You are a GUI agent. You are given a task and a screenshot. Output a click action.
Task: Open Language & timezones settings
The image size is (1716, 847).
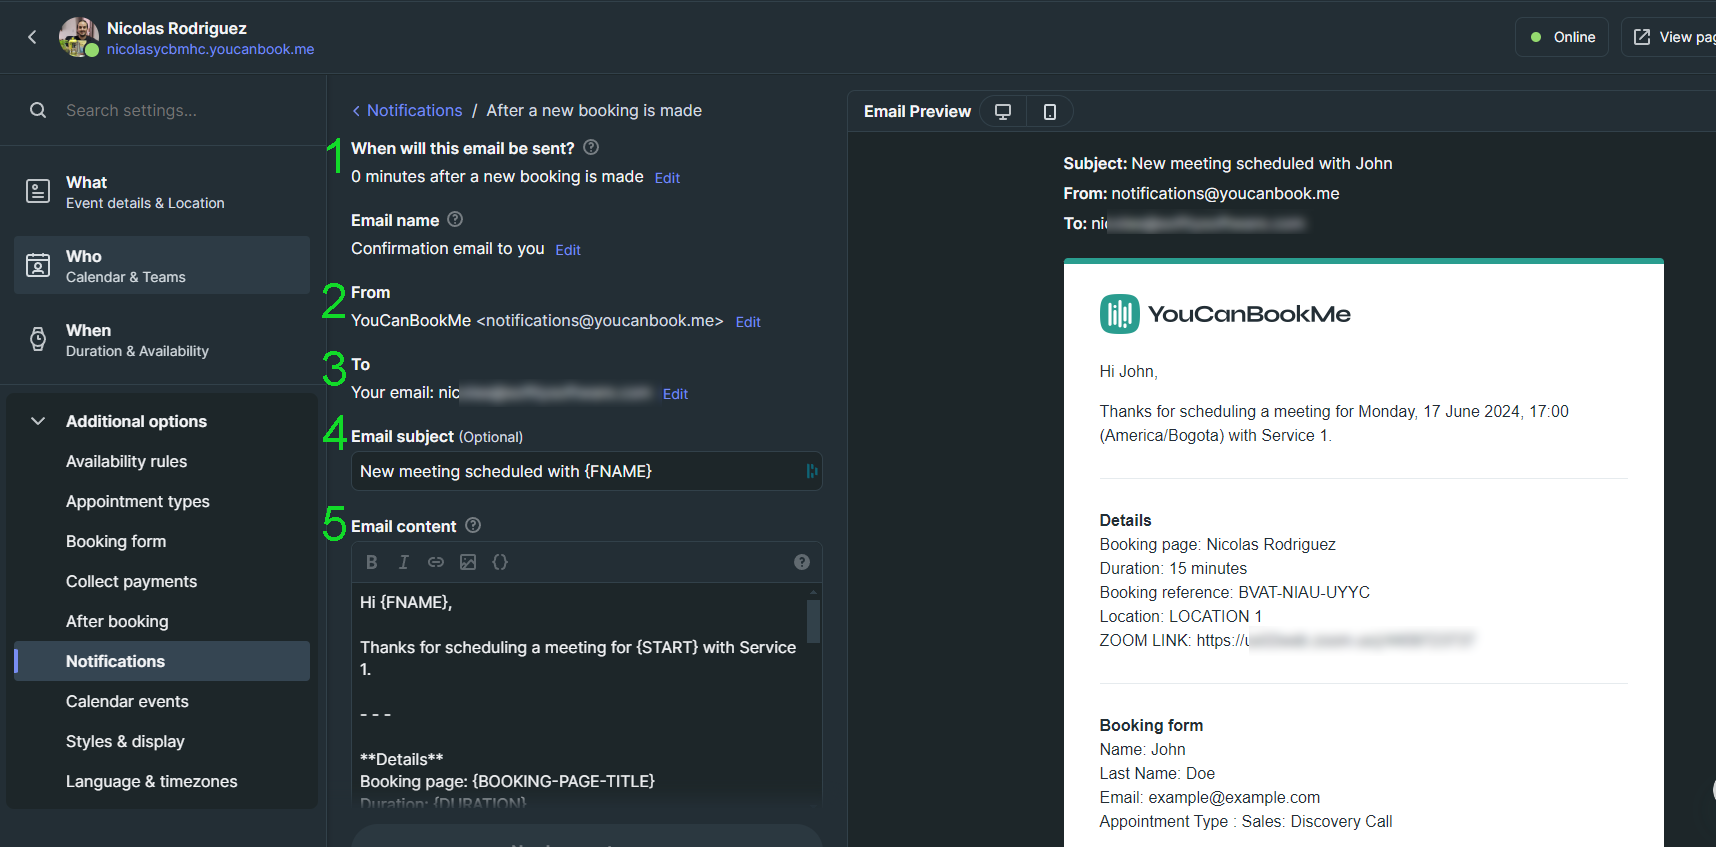tap(152, 781)
